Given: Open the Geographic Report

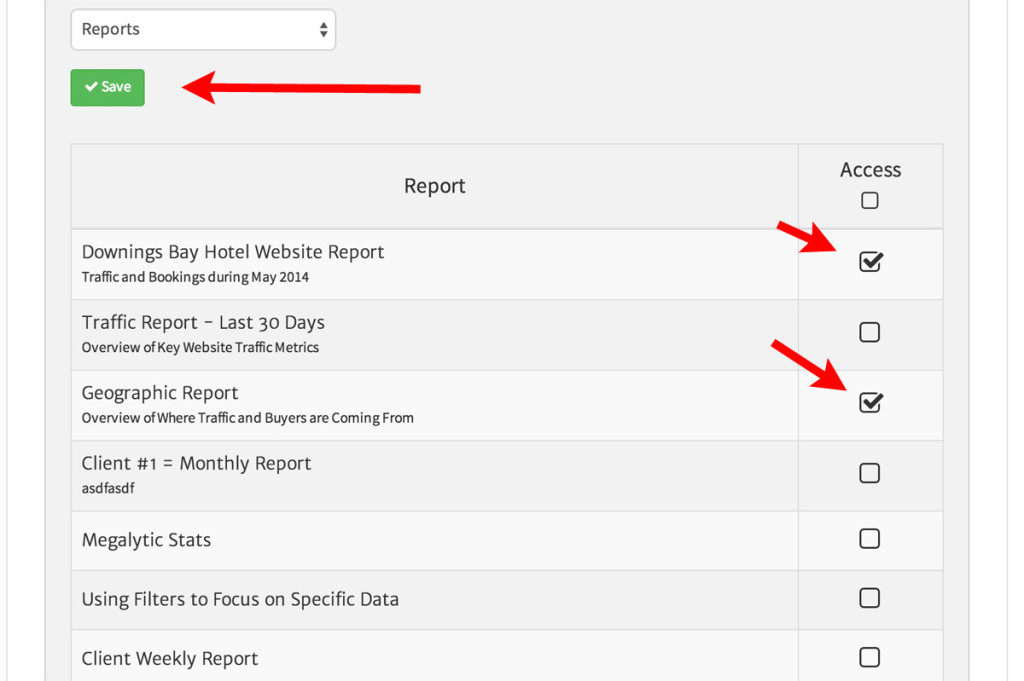Looking at the screenshot, I should click(159, 392).
